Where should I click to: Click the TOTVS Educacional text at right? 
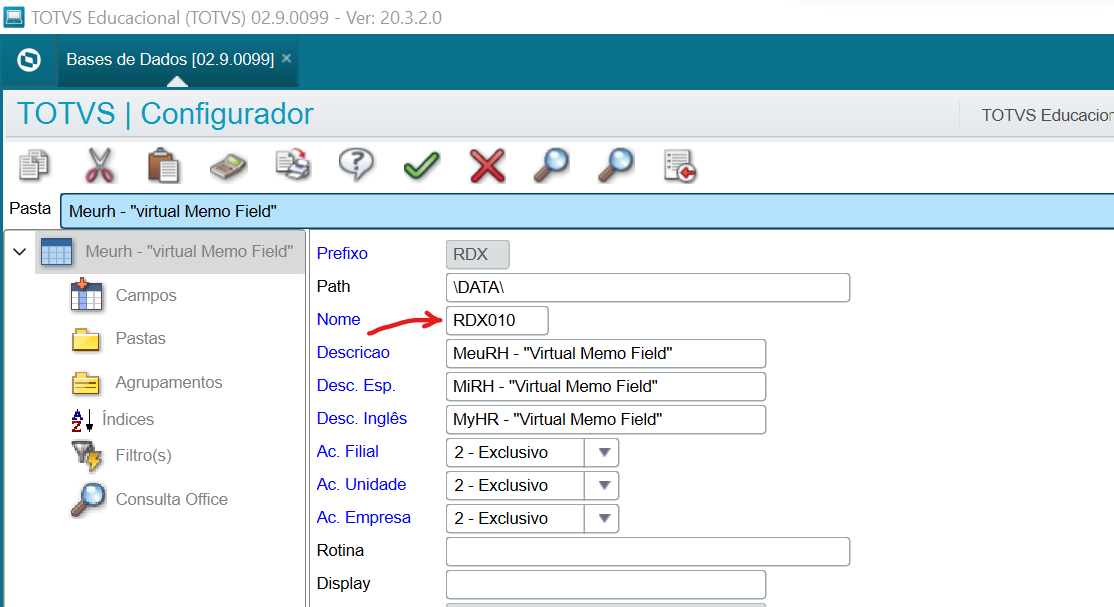pyautogui.click(x=1047, y=115)
